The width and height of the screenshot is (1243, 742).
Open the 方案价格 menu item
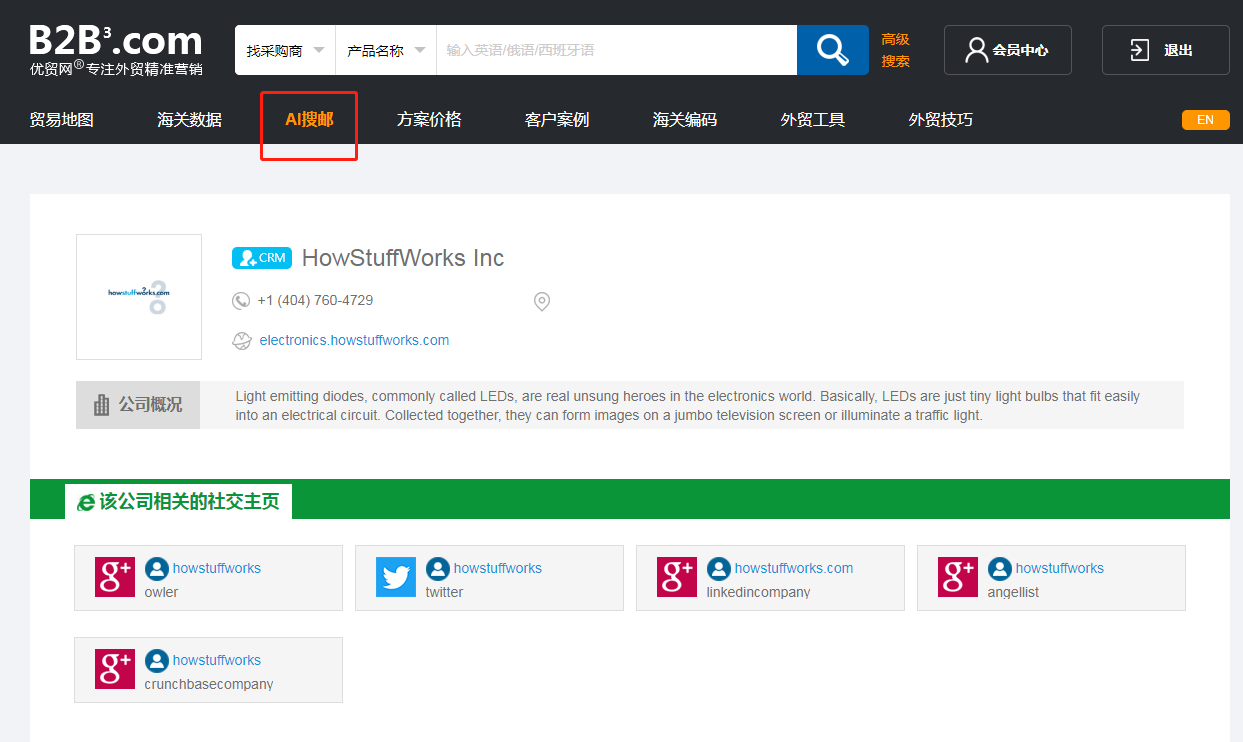pyautogui.click(x=429, y=120)
